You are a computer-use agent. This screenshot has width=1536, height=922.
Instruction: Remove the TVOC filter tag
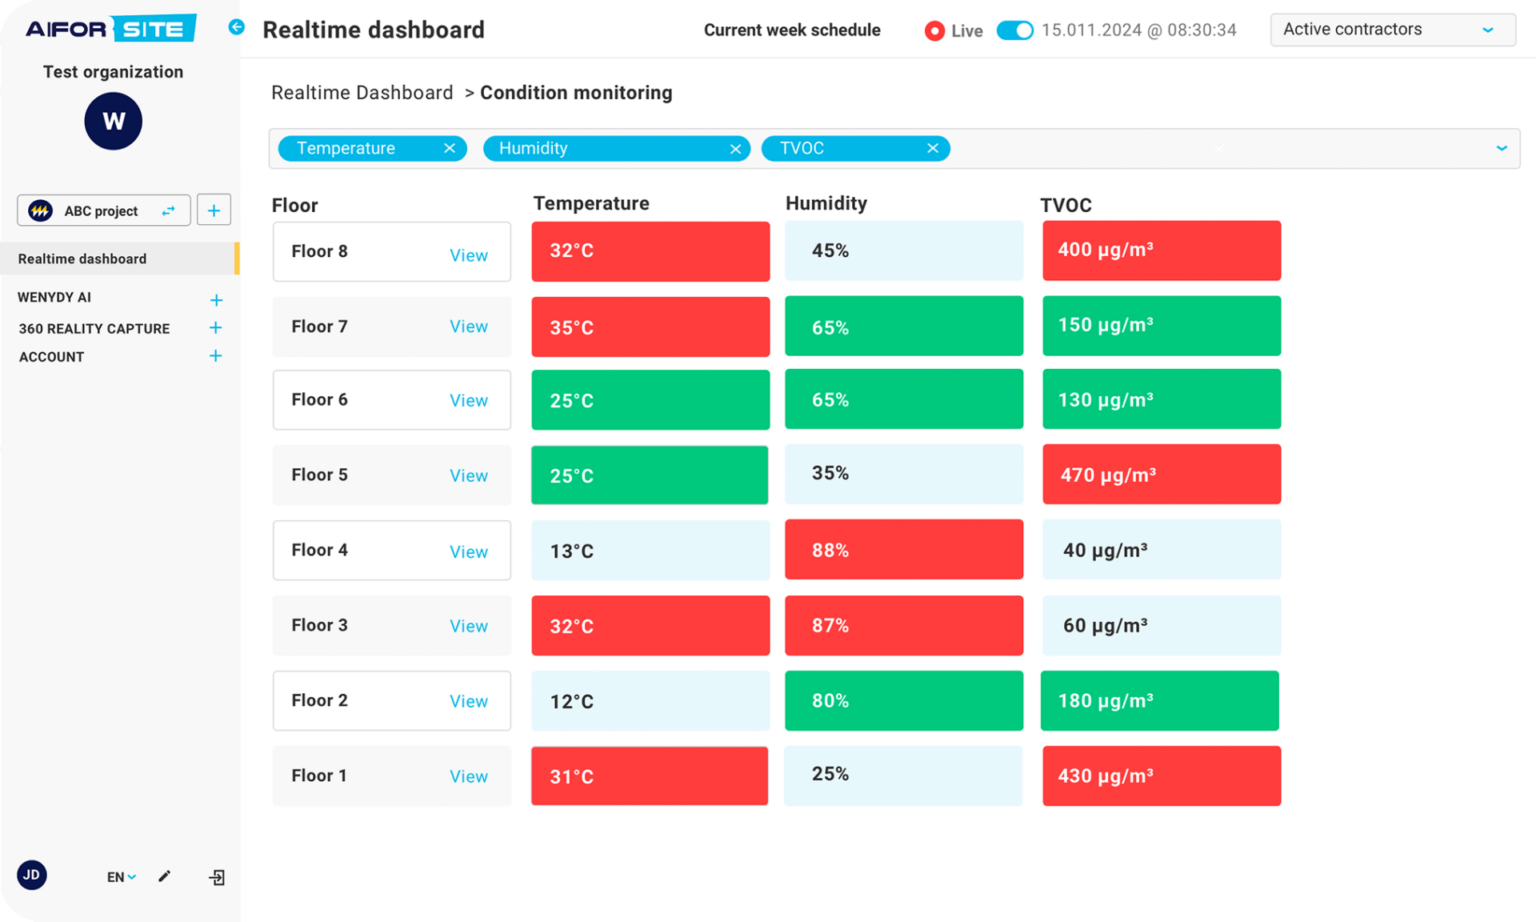[x=933, y=148]
